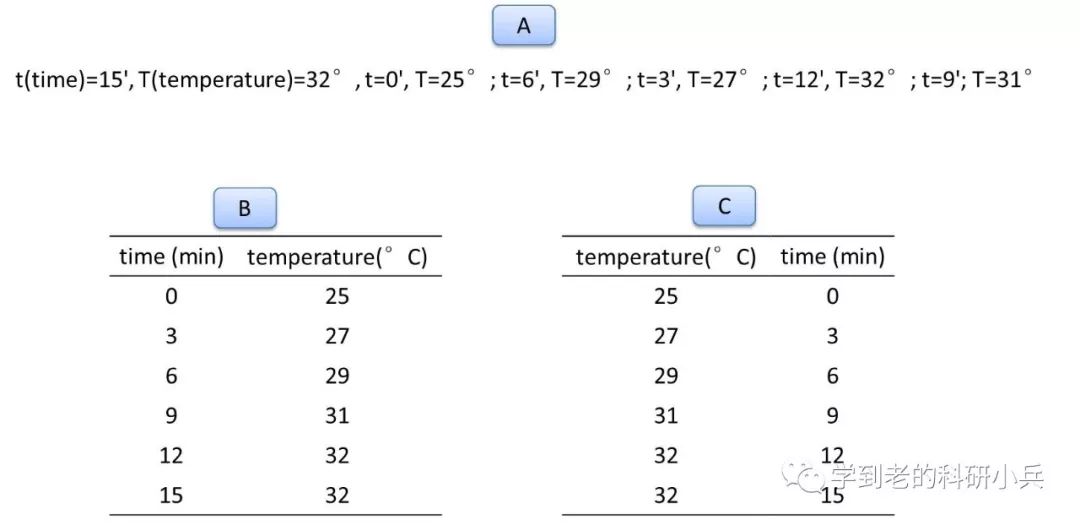Click time value 0 in table C

pos(832,296)
